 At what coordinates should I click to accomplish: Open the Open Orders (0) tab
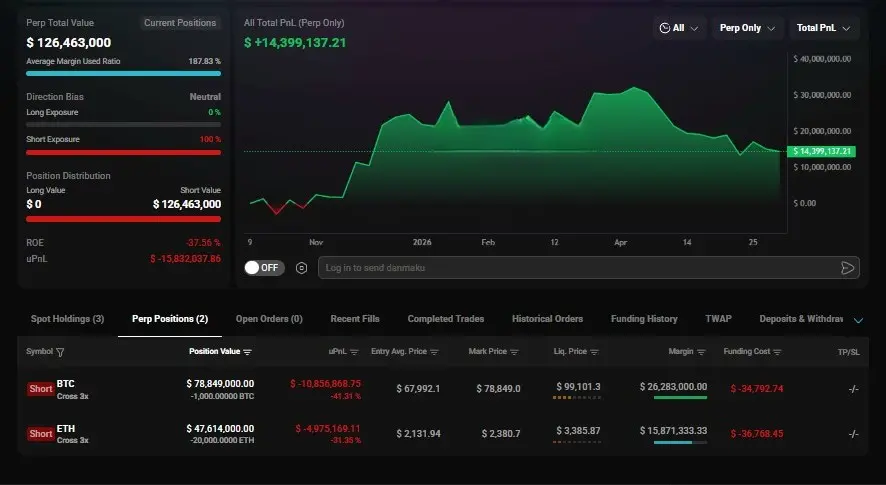(269, 319)
